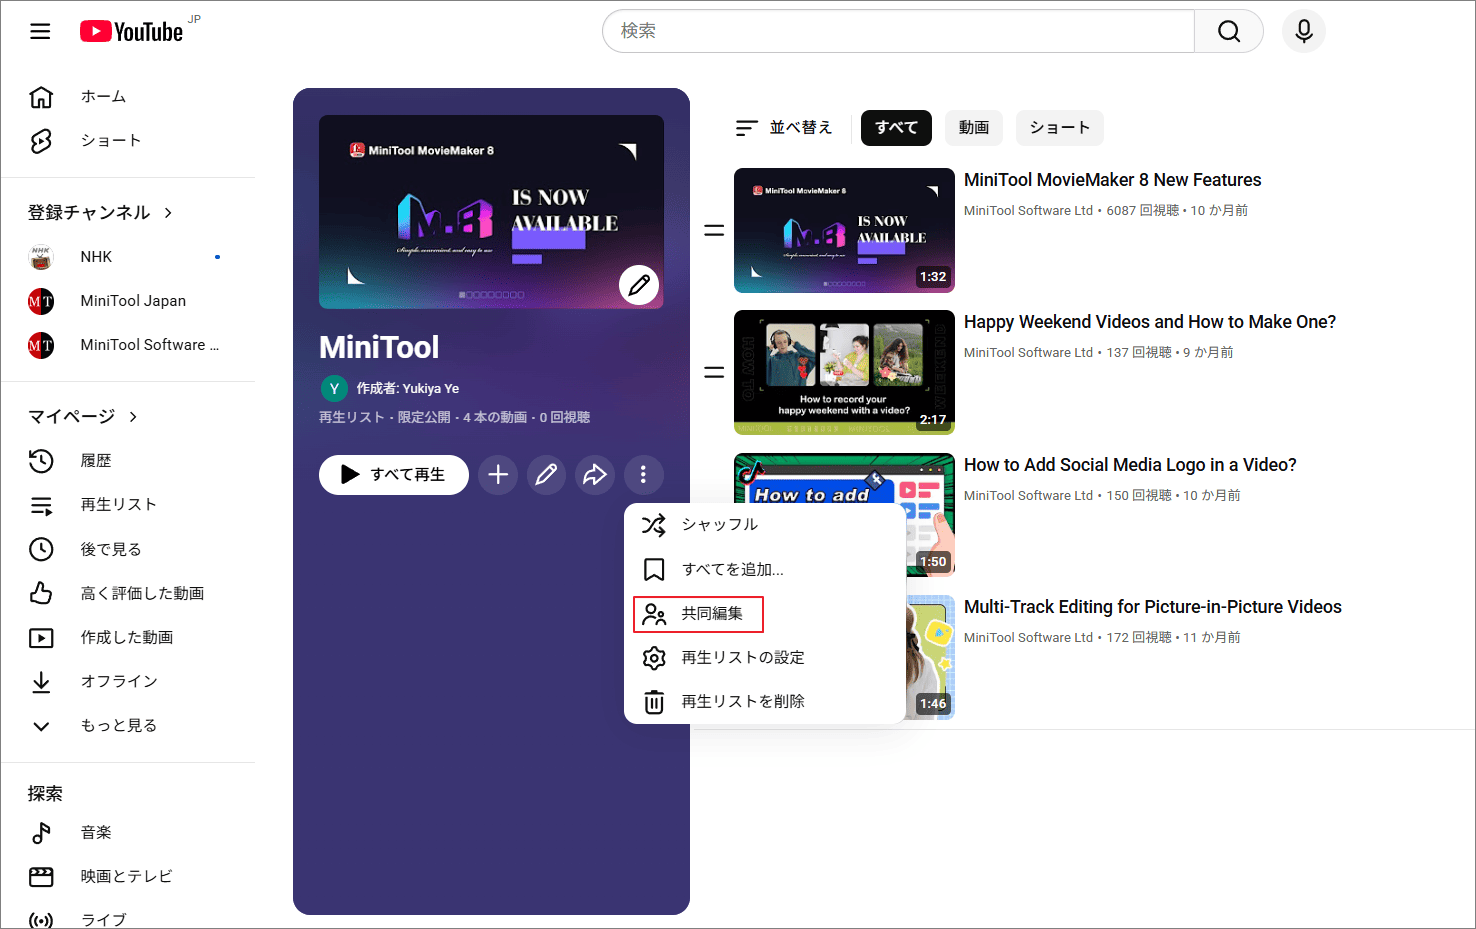Open How to Add Social Media Logo title
The image size is (1476, 929).
1130,465
